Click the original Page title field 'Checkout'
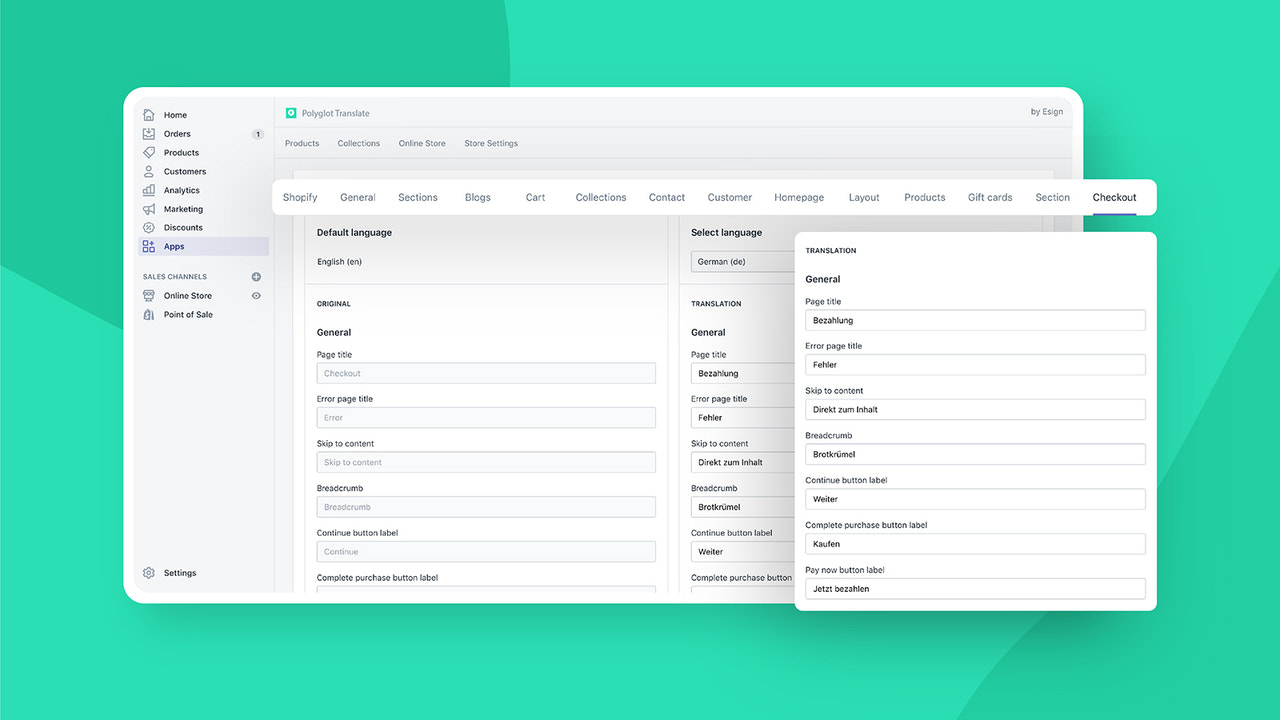 coord(486,373)
